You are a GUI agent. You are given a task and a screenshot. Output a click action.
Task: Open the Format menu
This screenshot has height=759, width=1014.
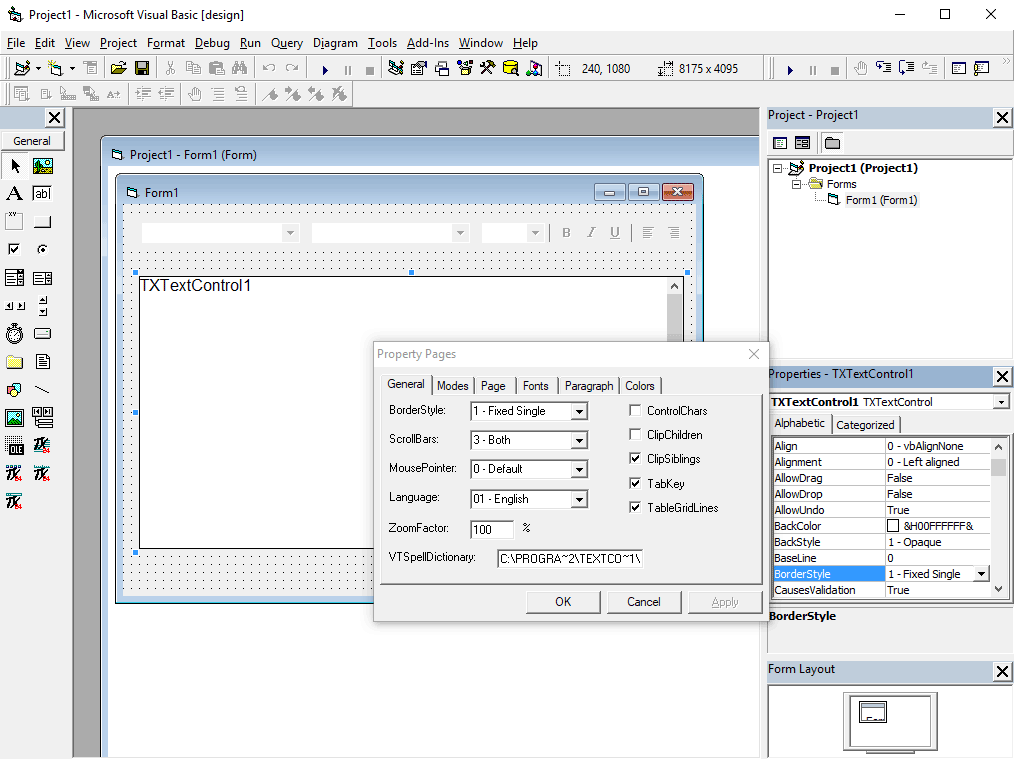(166, 43)
